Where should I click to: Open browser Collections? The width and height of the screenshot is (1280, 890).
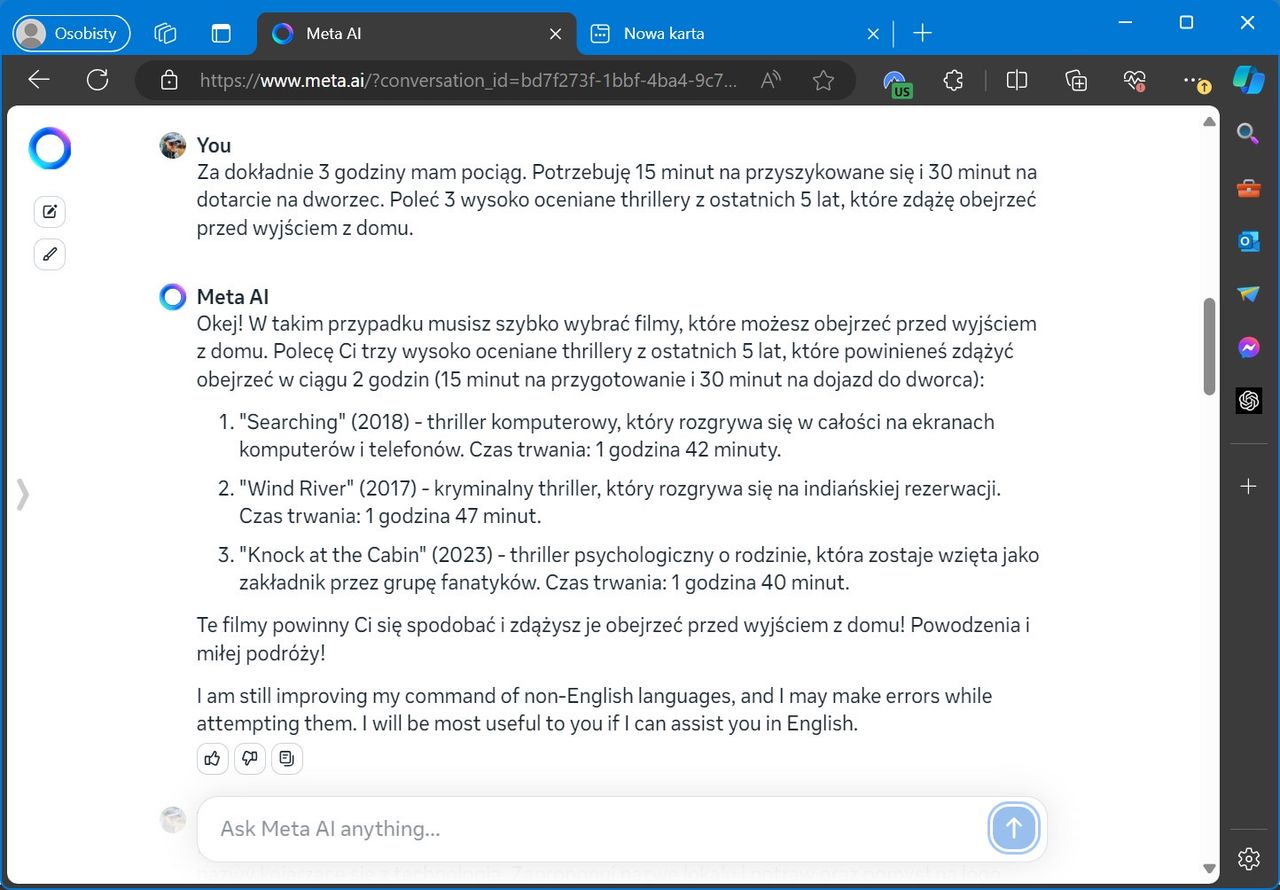(x=1076, y=80)
